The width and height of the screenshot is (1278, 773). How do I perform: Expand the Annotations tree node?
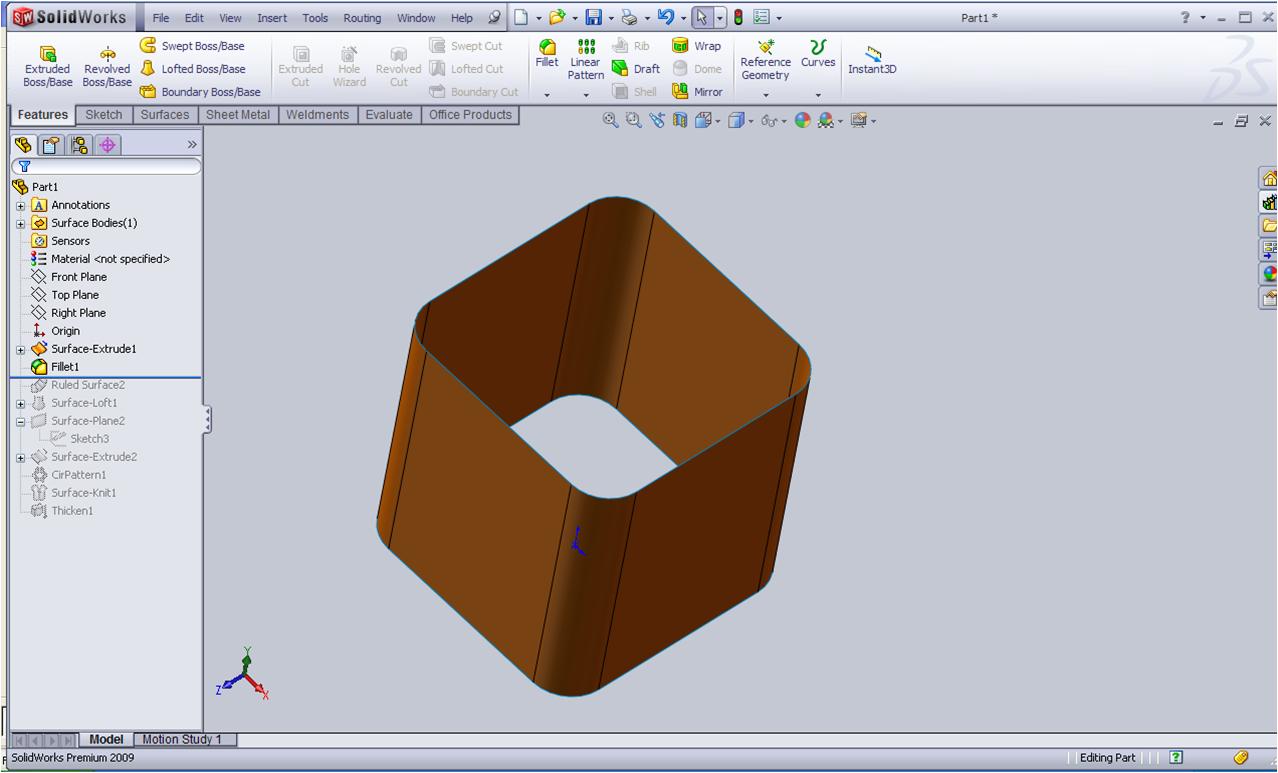20,206
